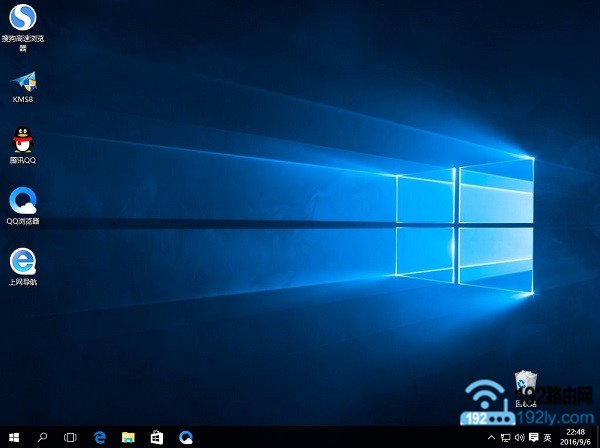Image resolution: width=600 pixels, height=448 pixels.
Task: Open File Explorer from taskbar
Action: pos(128,437)
